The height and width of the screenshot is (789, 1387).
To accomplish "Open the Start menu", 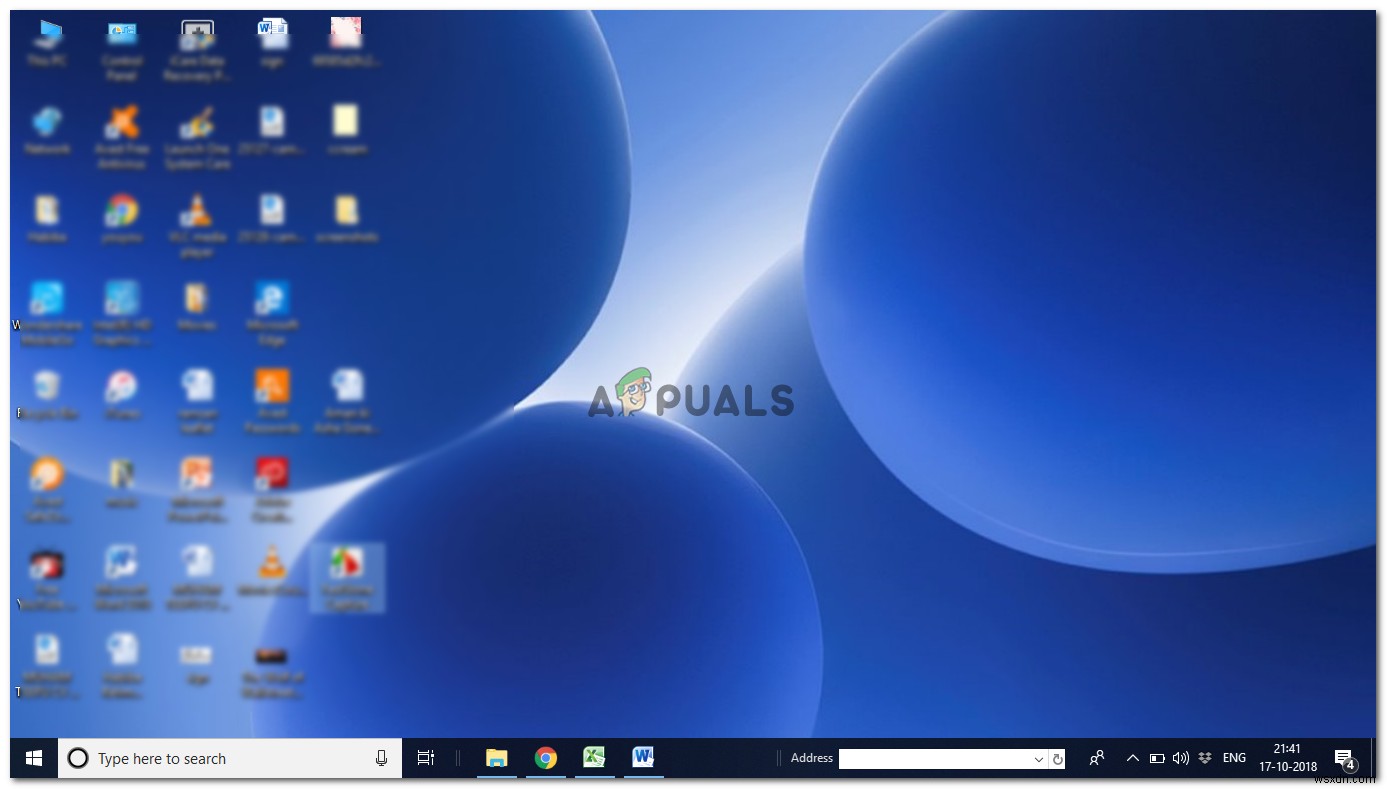I will tap(33, 758).
